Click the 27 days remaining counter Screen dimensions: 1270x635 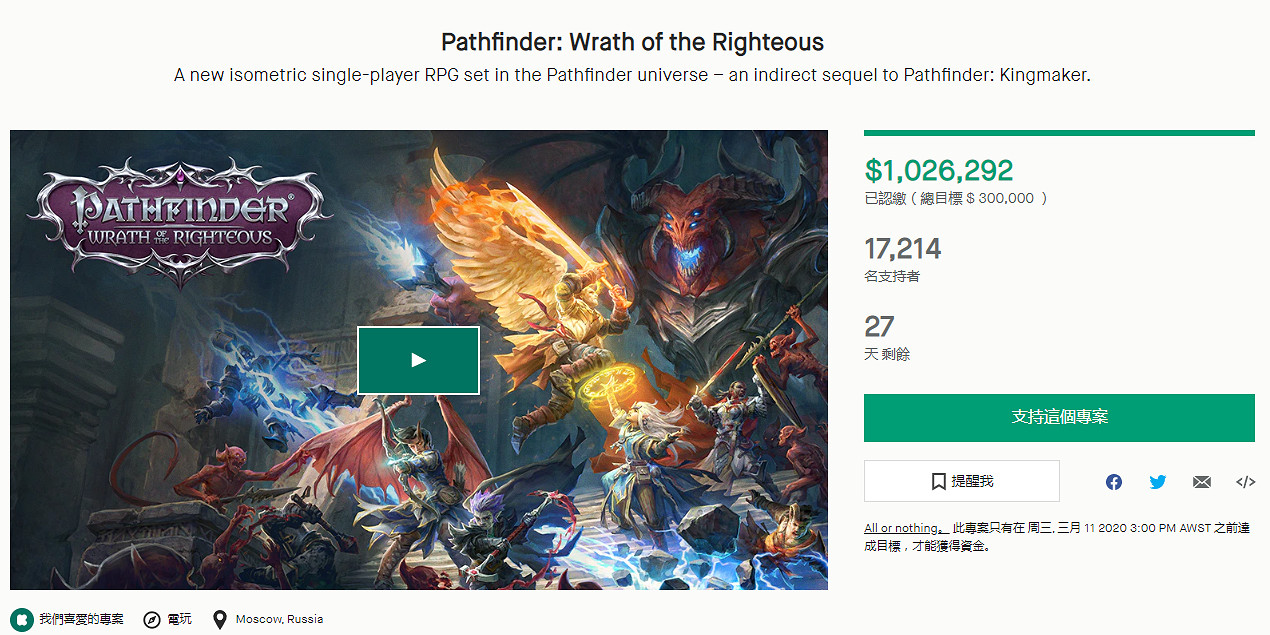879,326
